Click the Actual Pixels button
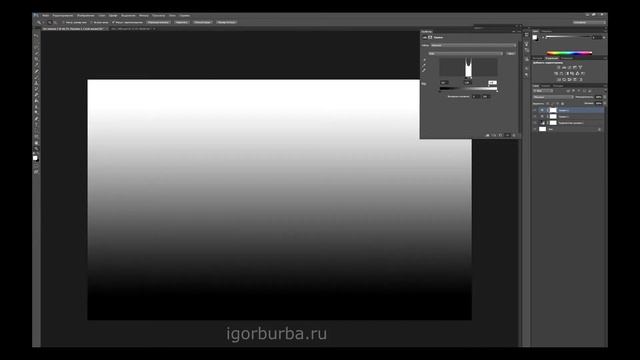This screenshot has width=640, height=360. pyautogui.click(x=158, y=22)
